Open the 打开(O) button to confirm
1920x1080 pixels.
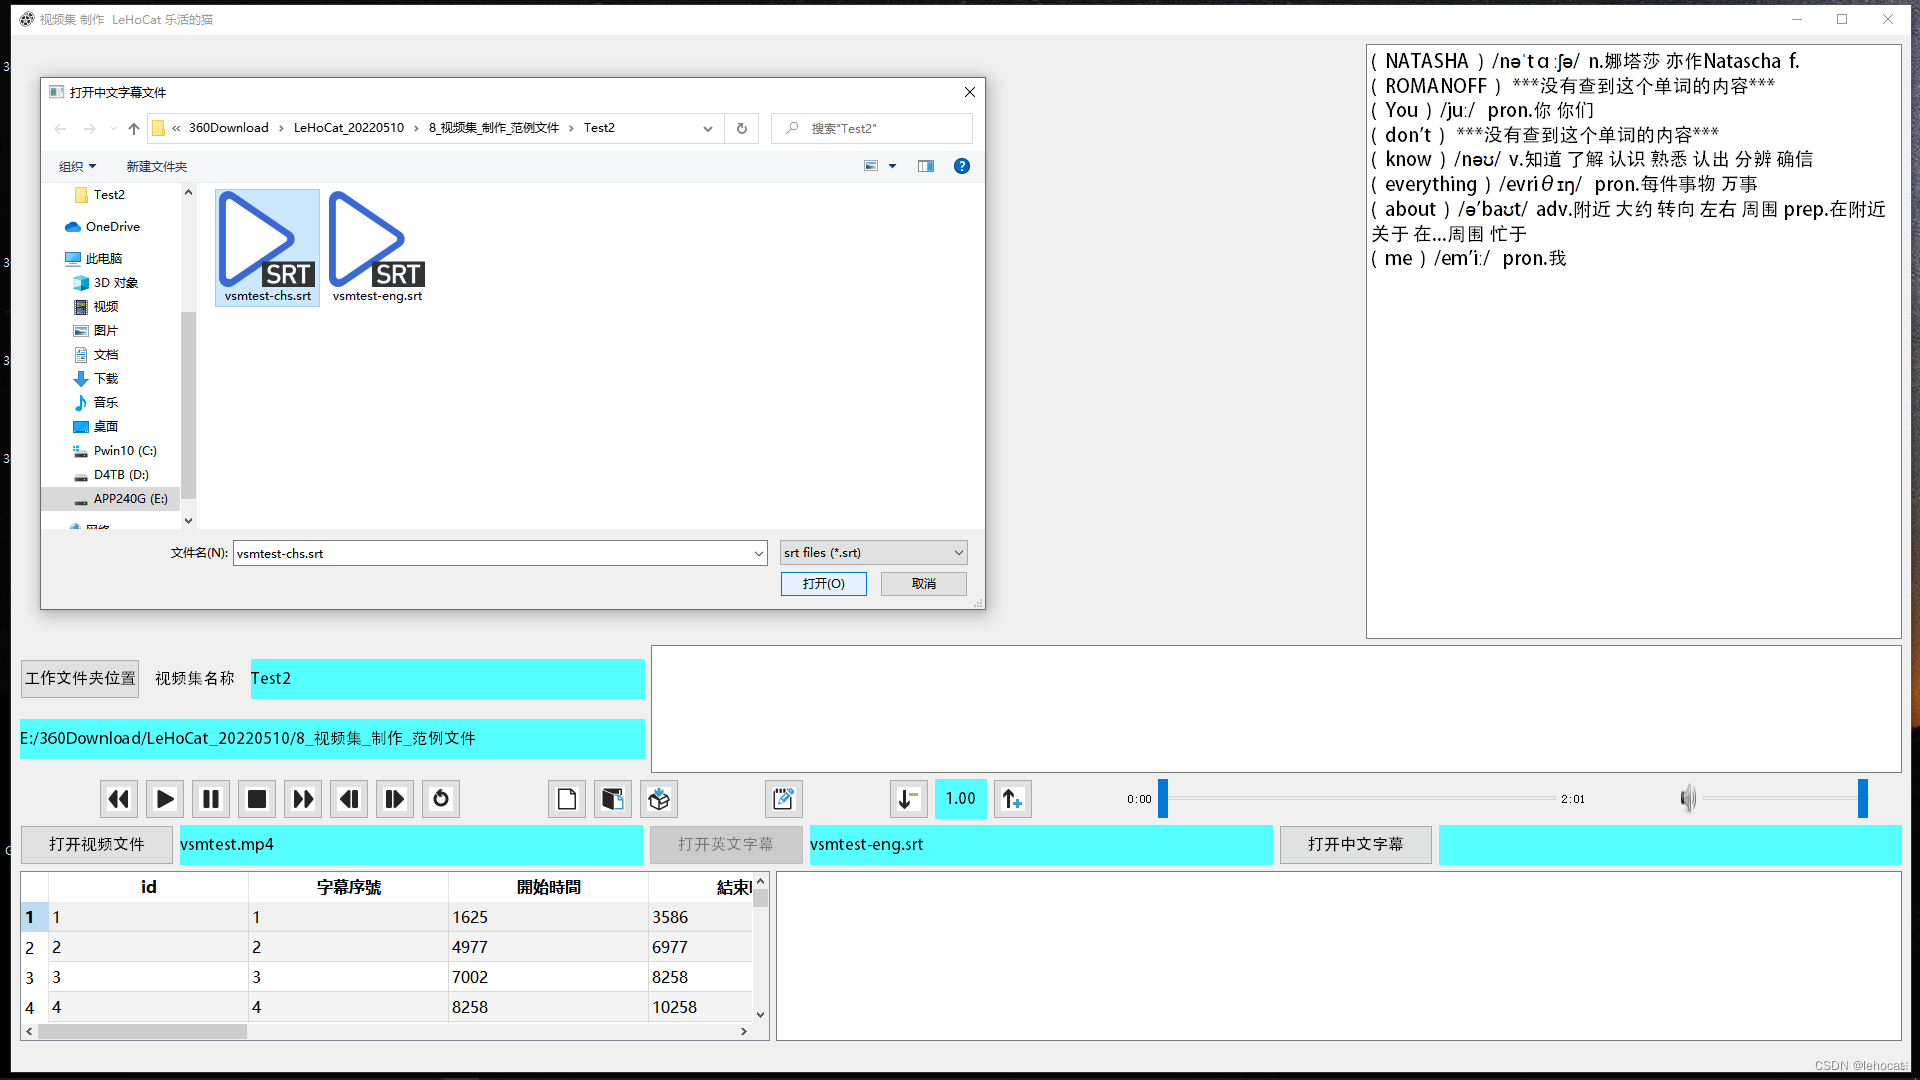823,583
